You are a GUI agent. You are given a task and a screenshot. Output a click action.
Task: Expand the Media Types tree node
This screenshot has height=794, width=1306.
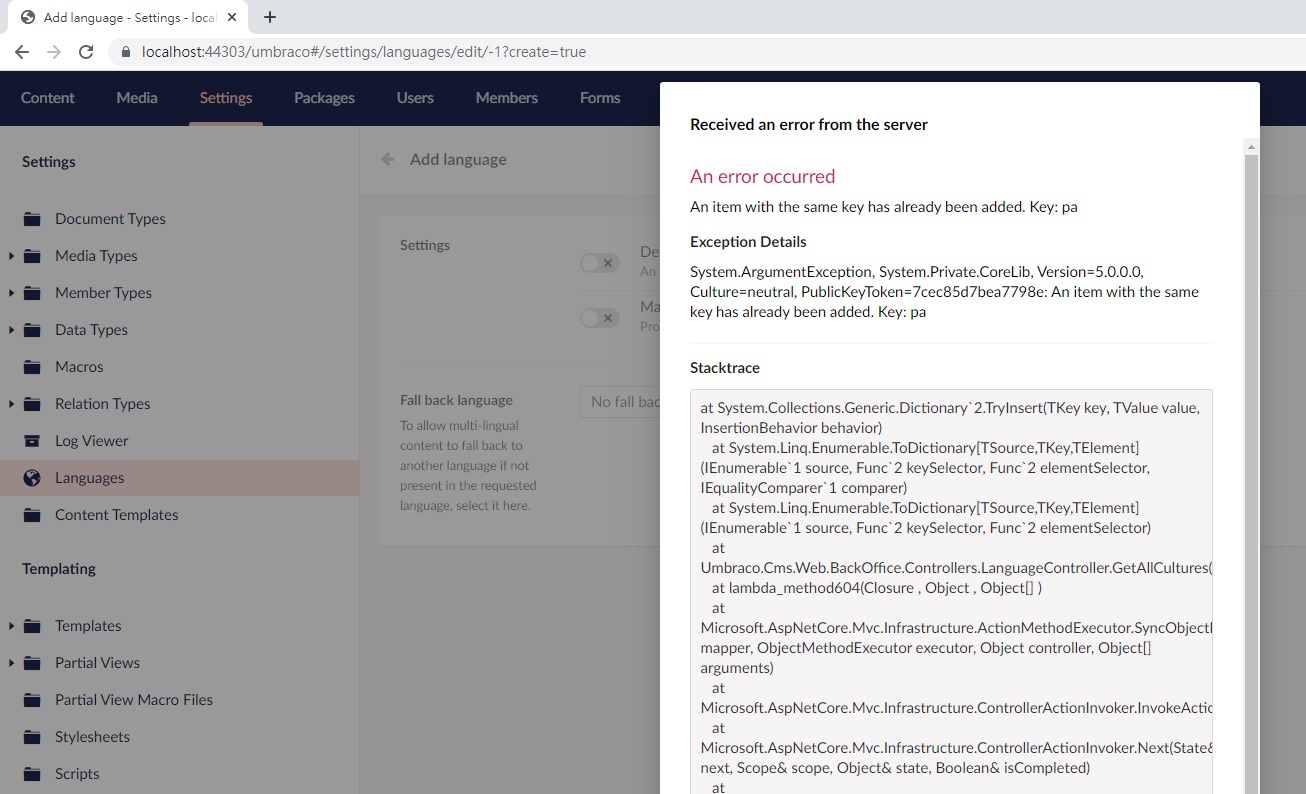point(11,256)
